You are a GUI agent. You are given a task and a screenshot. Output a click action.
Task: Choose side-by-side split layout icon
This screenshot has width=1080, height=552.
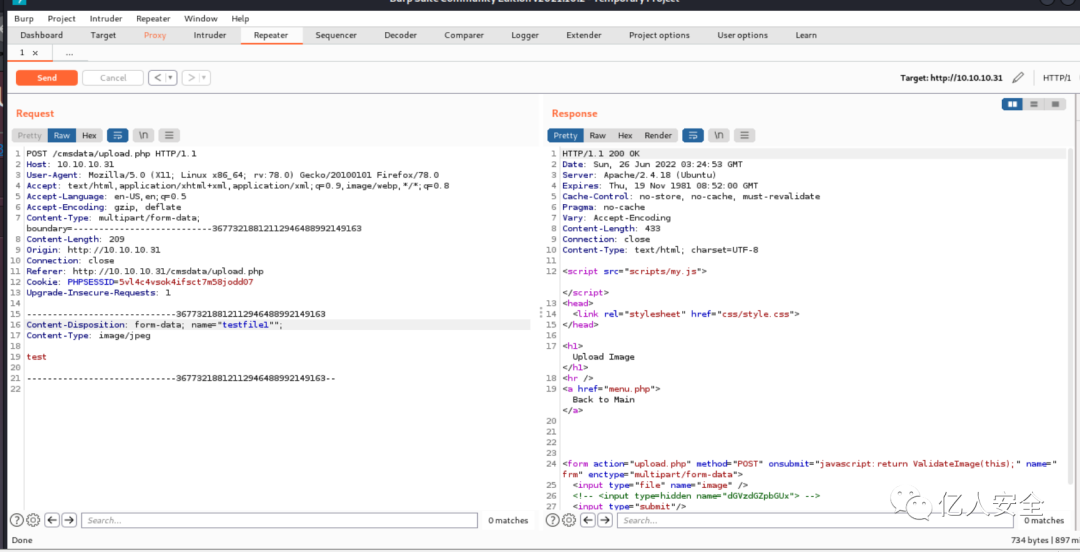pos(1012,104)
